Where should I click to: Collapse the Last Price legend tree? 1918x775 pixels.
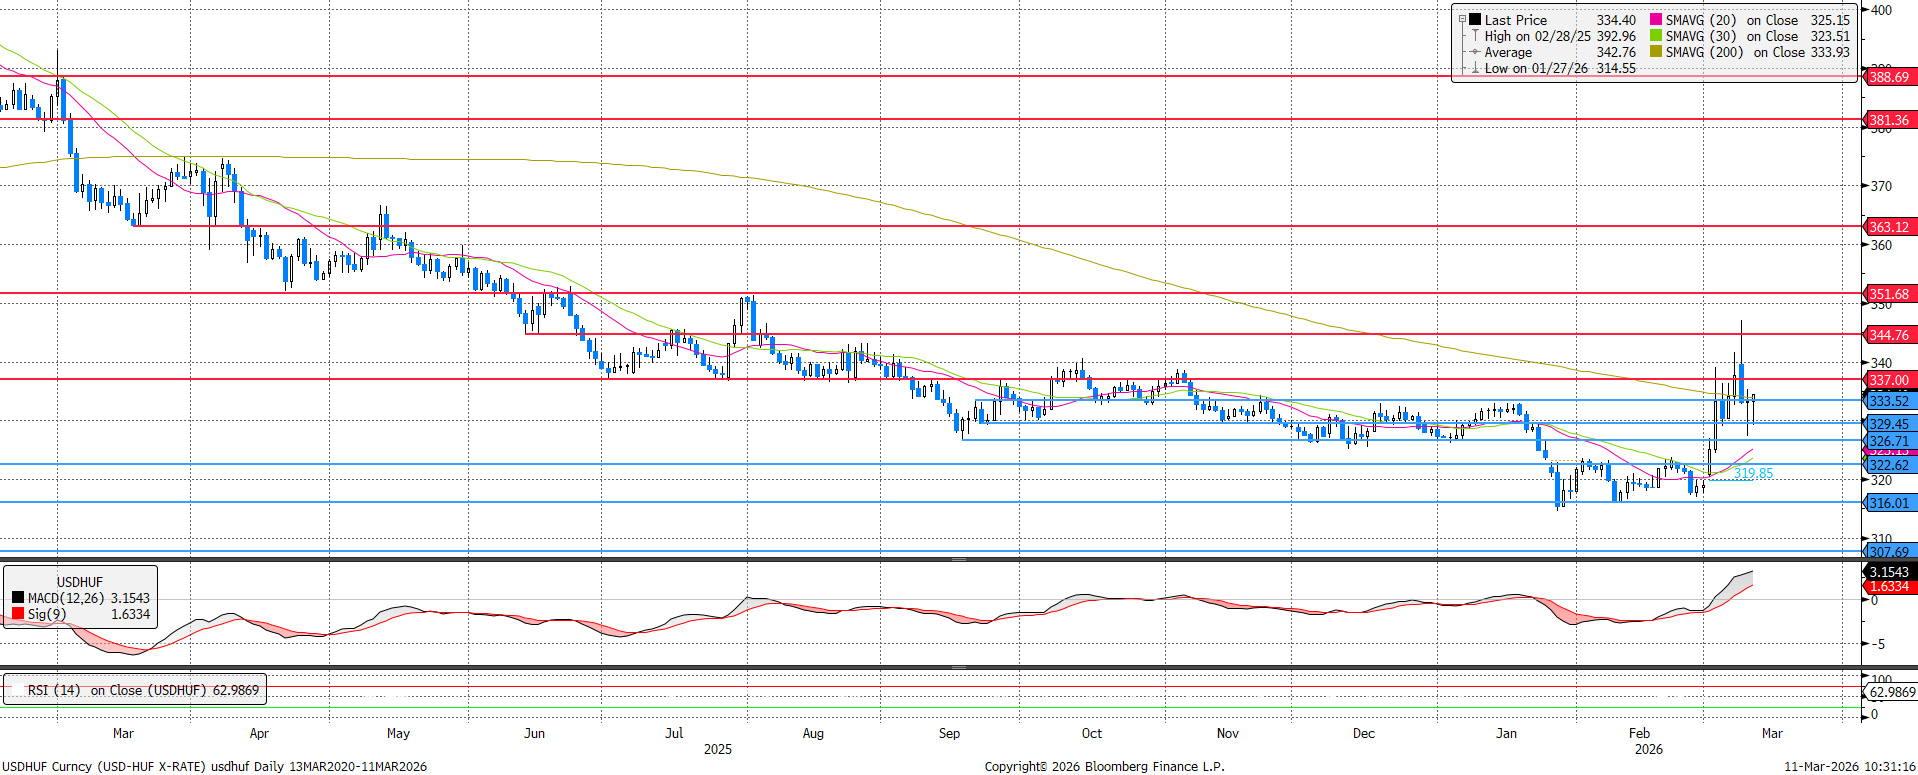pos(1462,20)
